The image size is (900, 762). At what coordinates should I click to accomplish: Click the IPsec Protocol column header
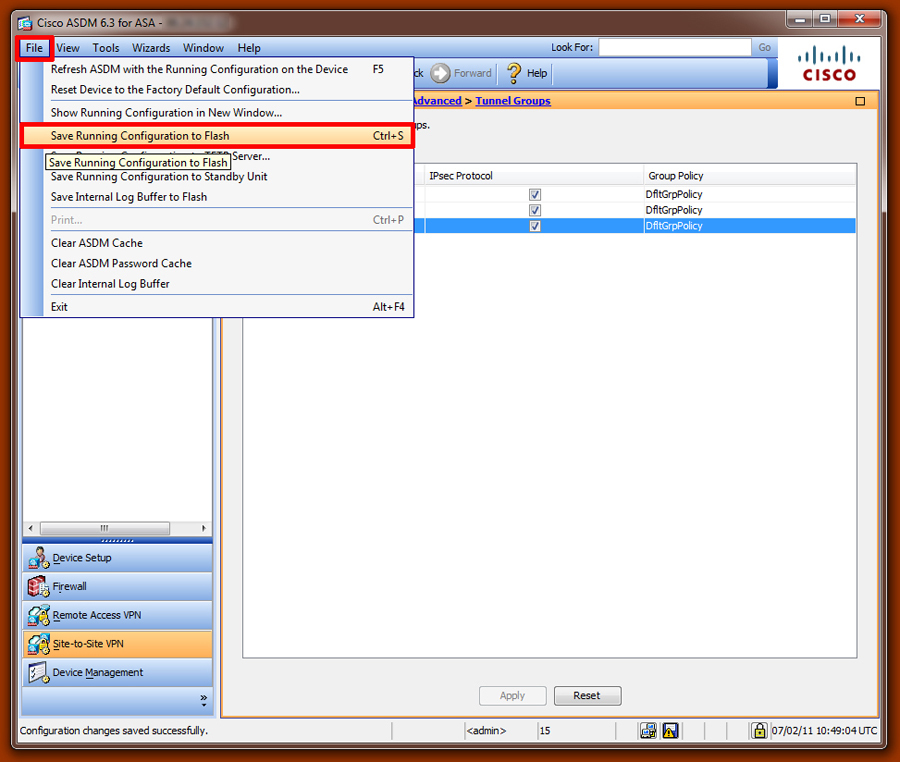534,176
